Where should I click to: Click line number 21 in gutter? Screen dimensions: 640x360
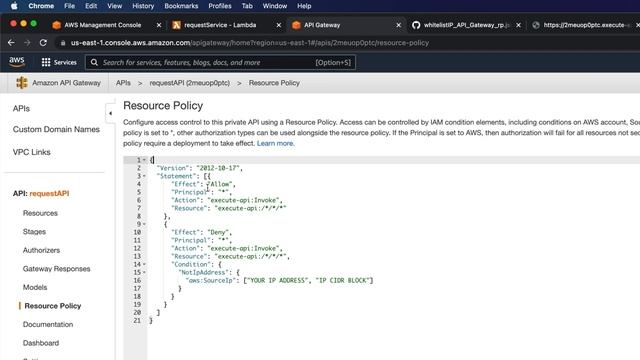click(x=137, y=321)
